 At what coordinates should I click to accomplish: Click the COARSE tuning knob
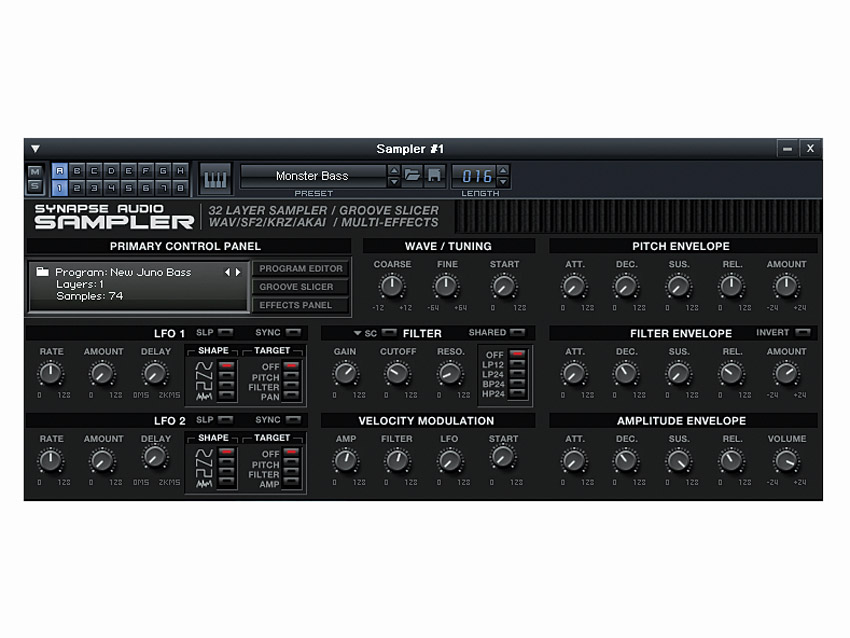click(x=391, y=286)
